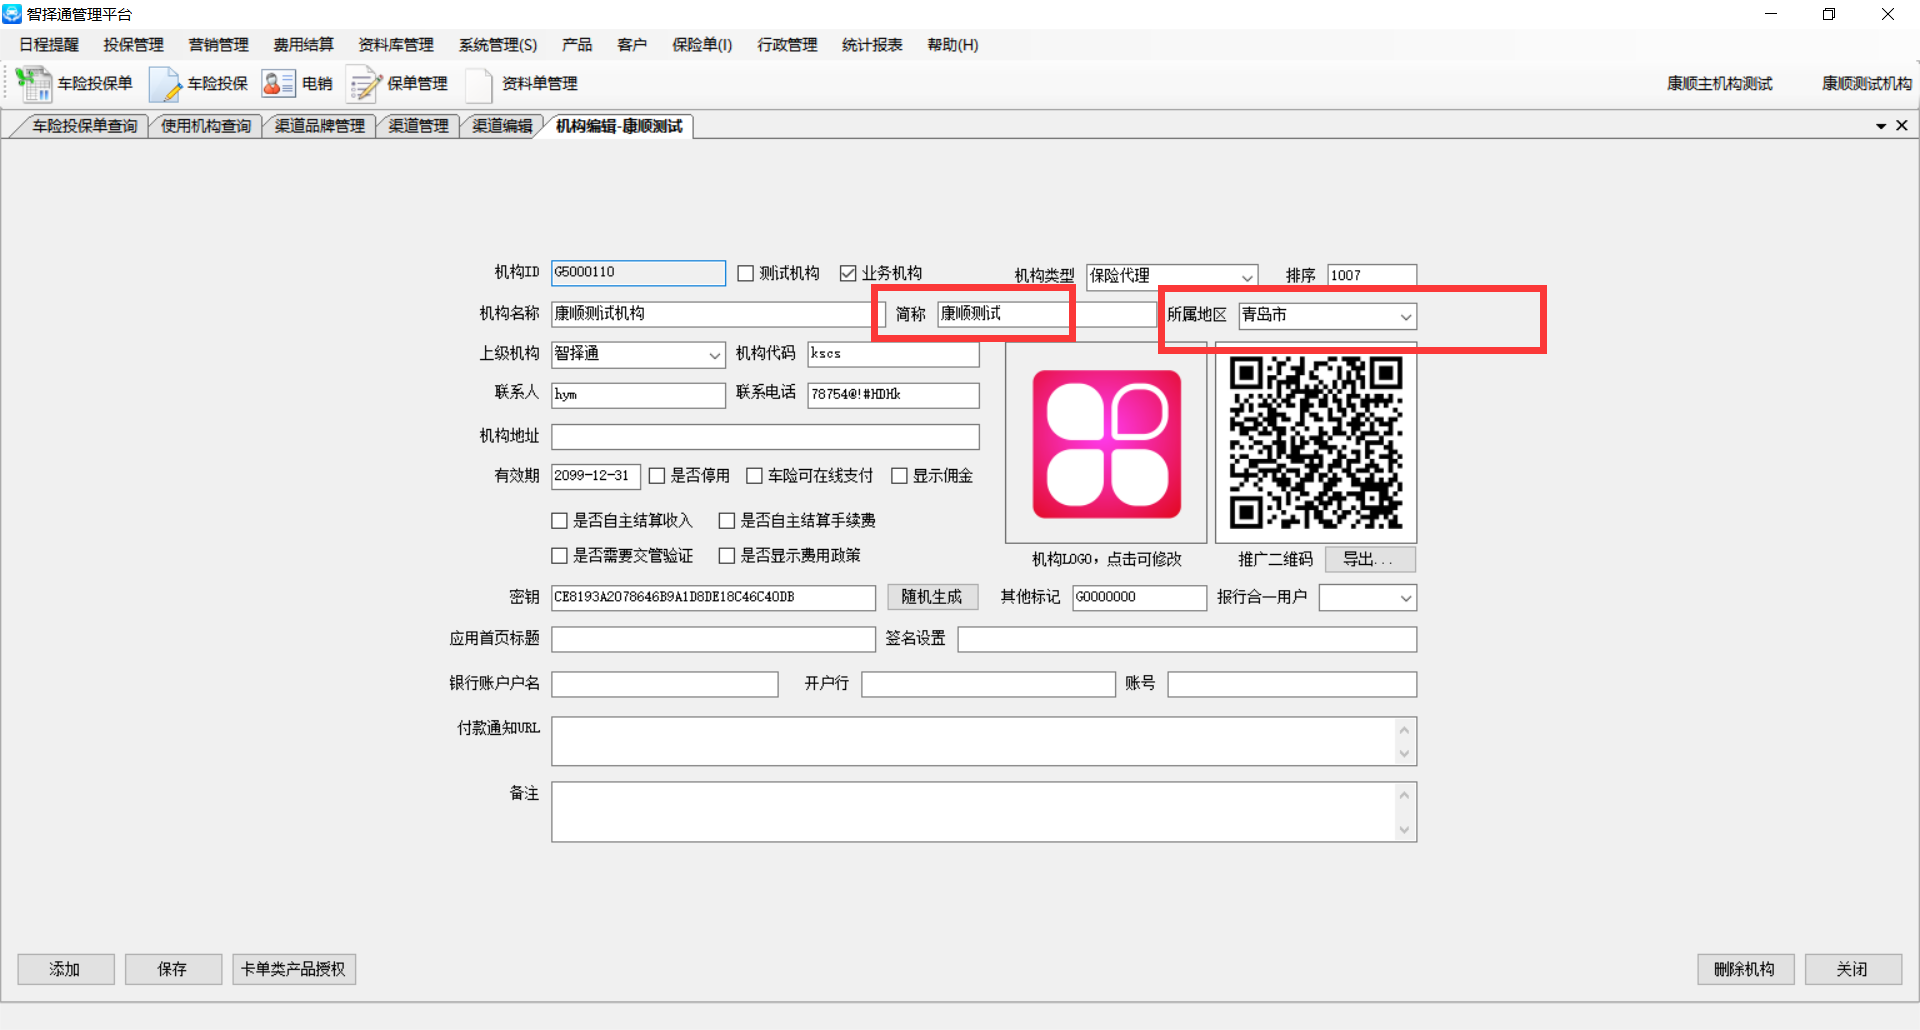The image size is (1920, 1030).
Task: Click the 随机生成 key button
Action: pyautogui.click(x=932, y=597)
